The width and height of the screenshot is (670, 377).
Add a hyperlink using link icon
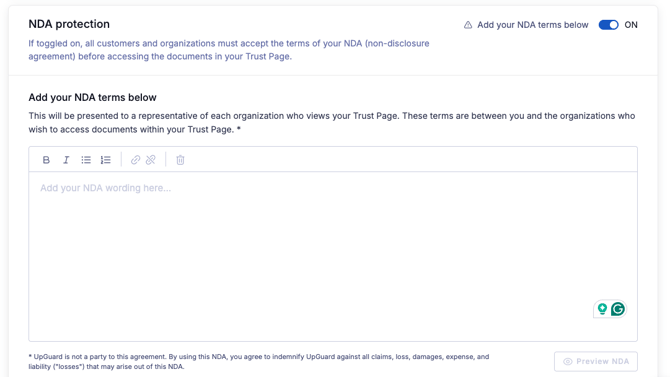pyautogui.click(x=135, y=160)
